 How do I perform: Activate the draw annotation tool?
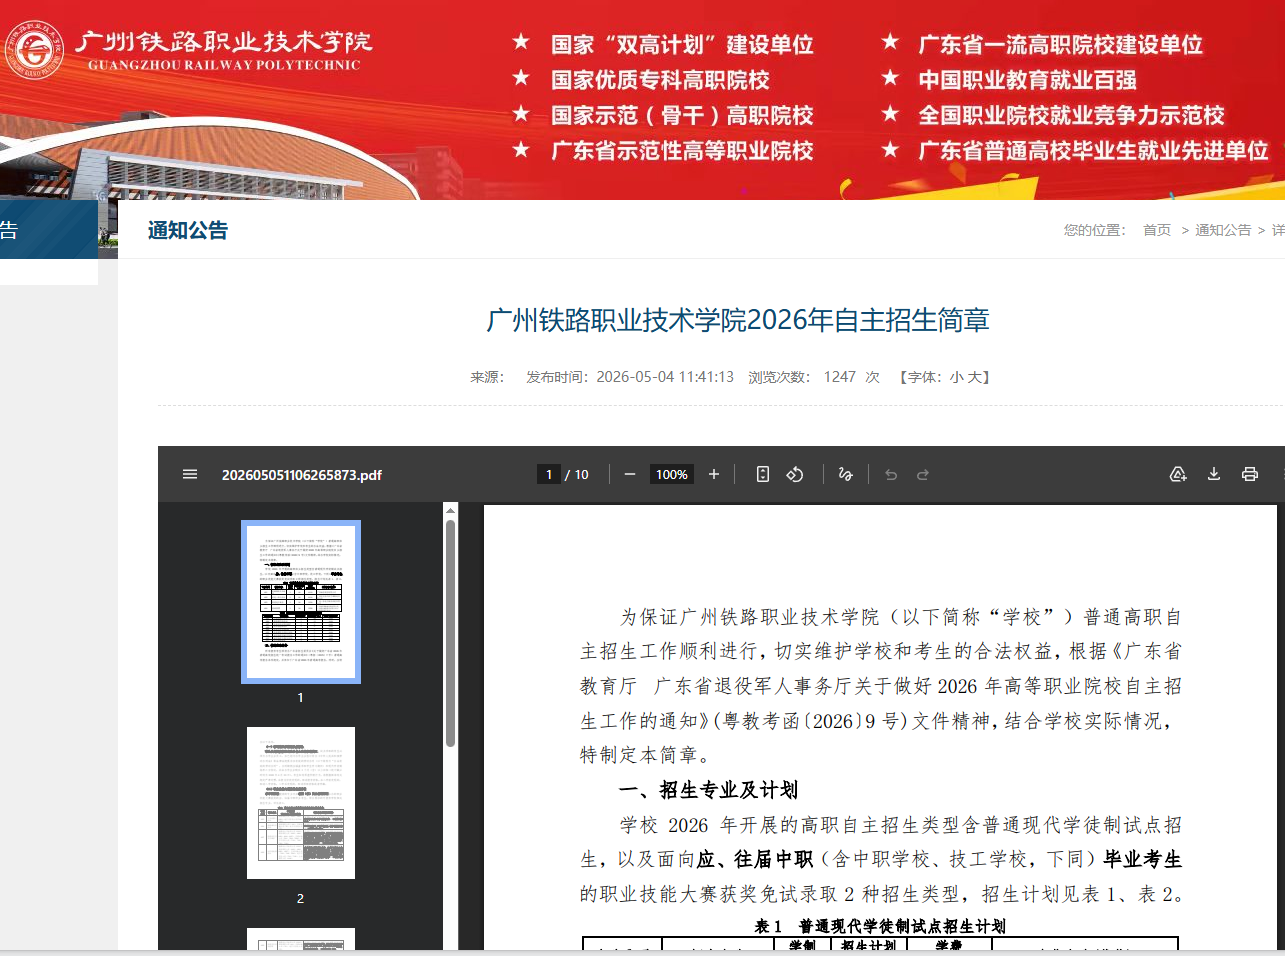coord(846,474)
